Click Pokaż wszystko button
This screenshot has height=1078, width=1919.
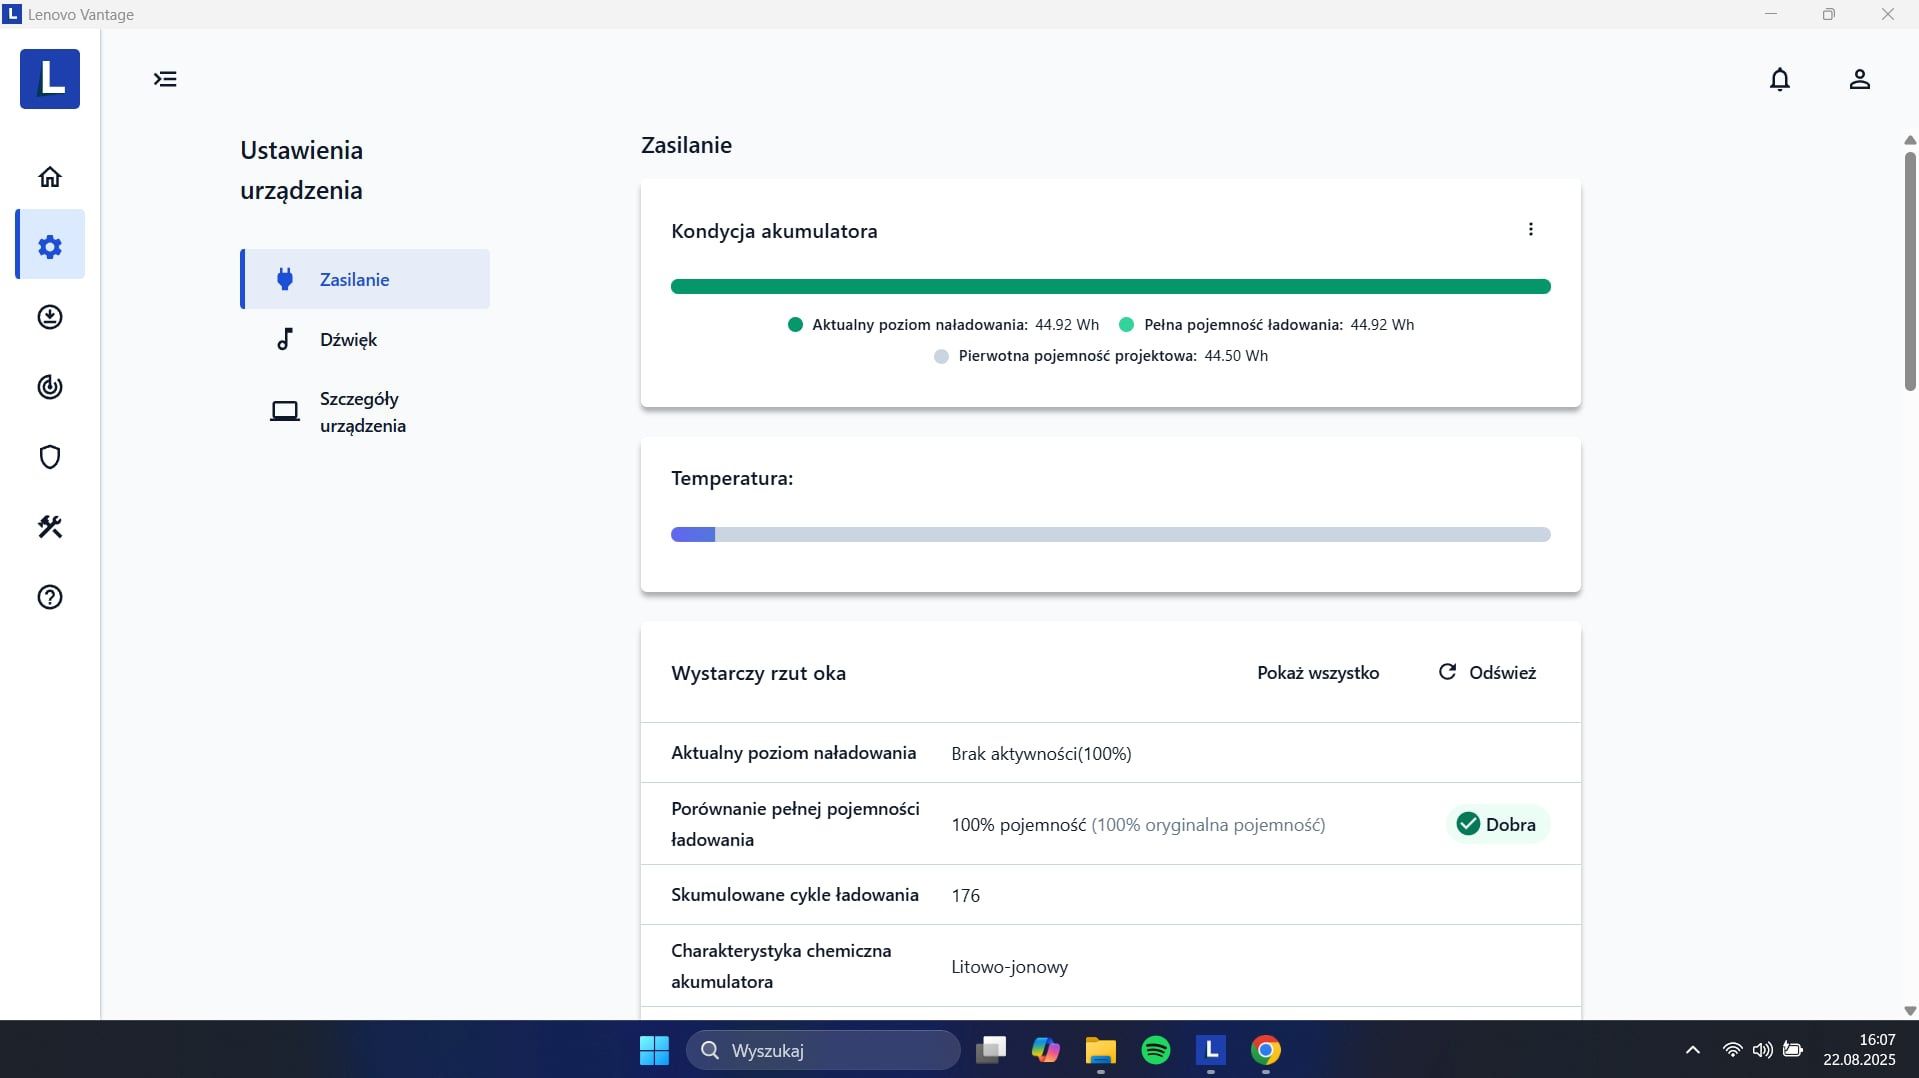tap(1318, 673)
